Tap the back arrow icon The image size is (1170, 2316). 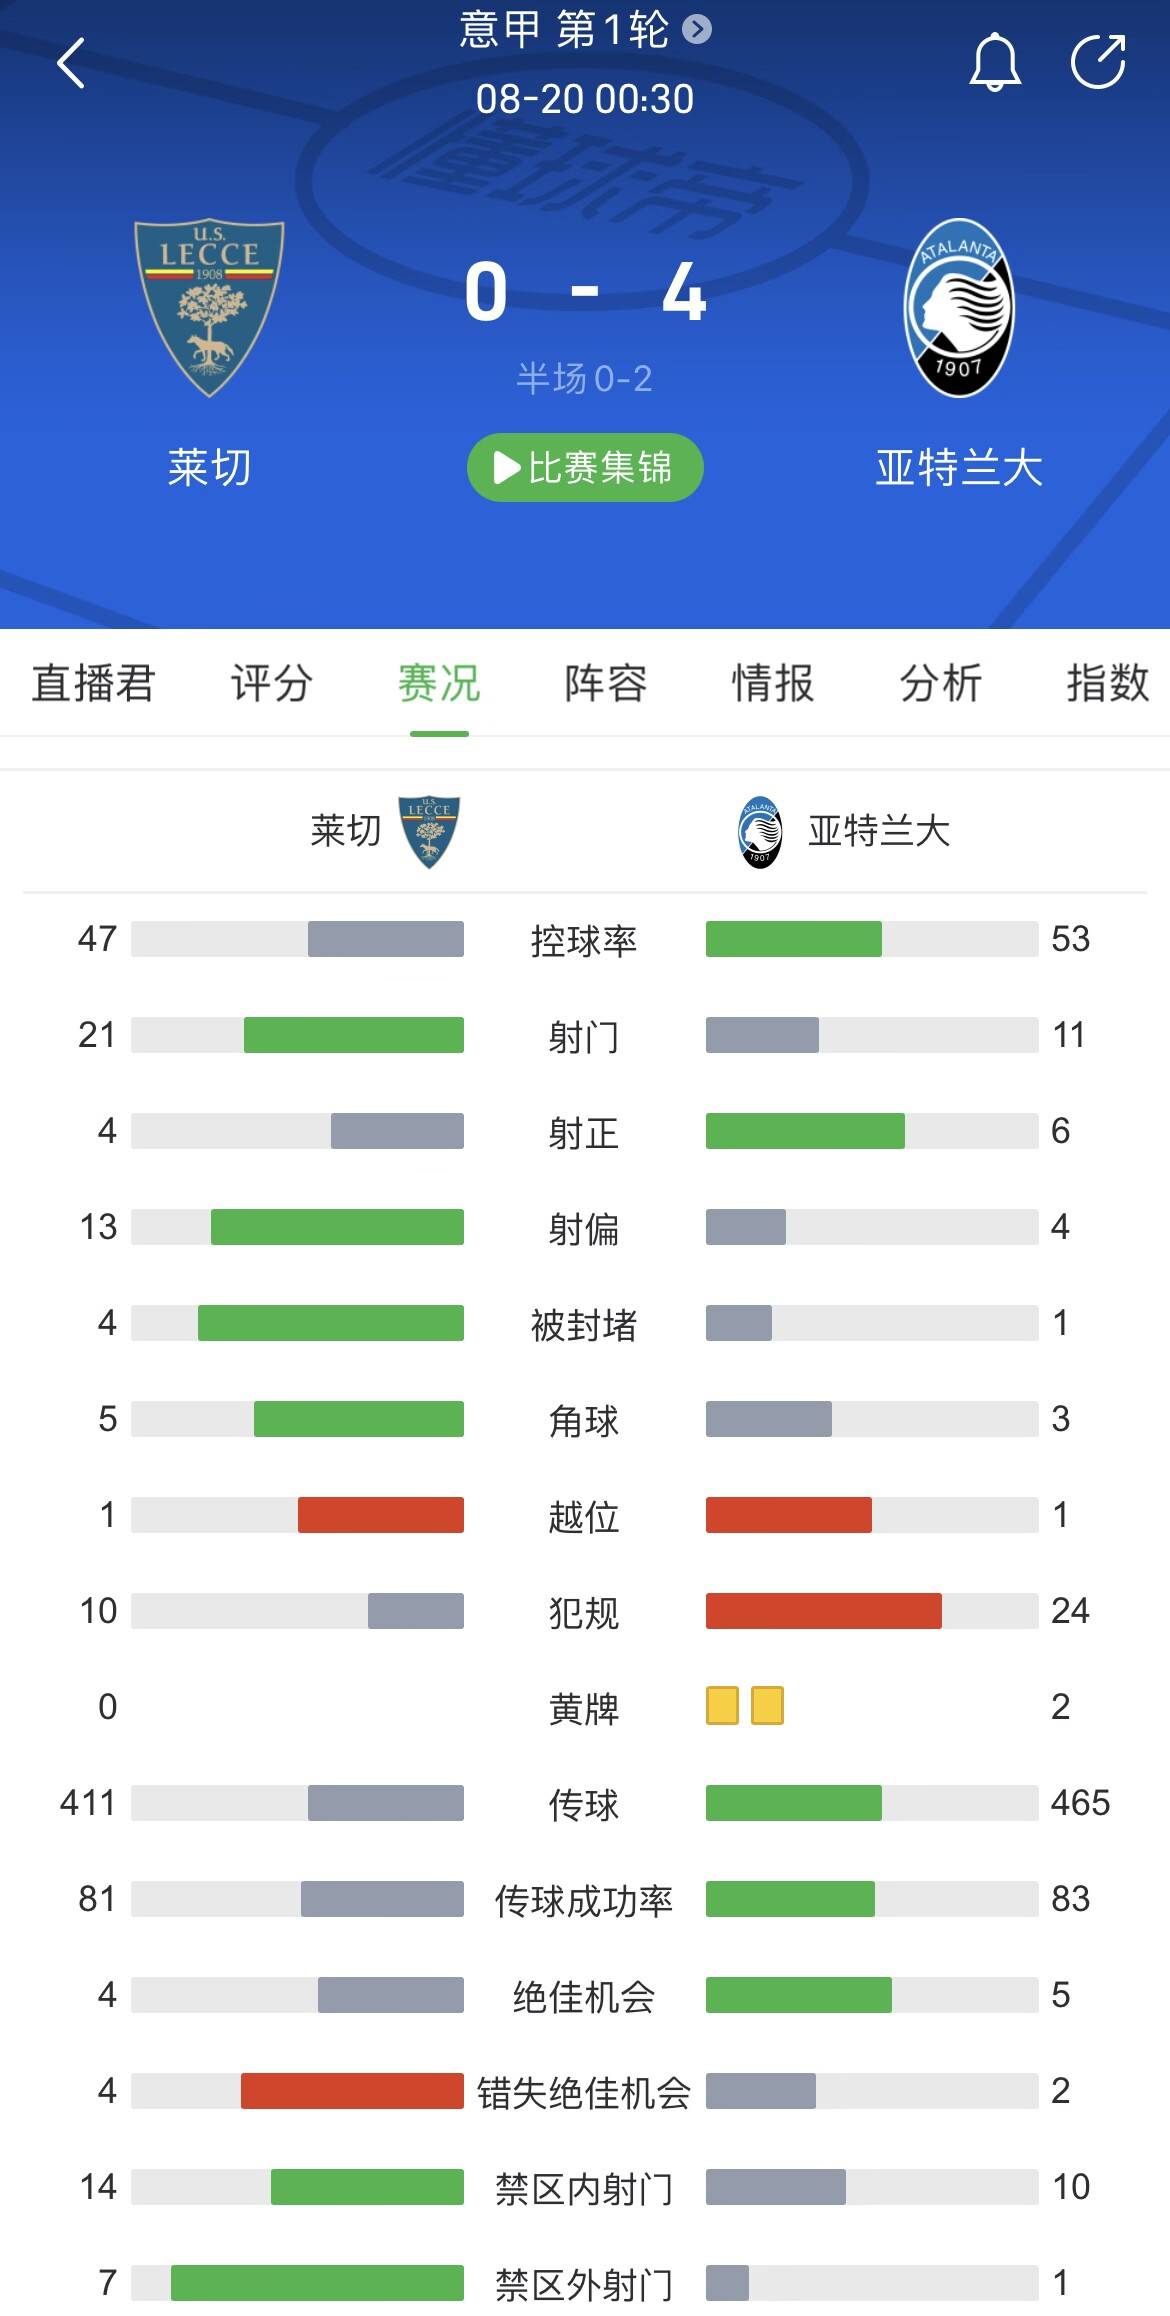pyautogui.click(x=71, y=64)
